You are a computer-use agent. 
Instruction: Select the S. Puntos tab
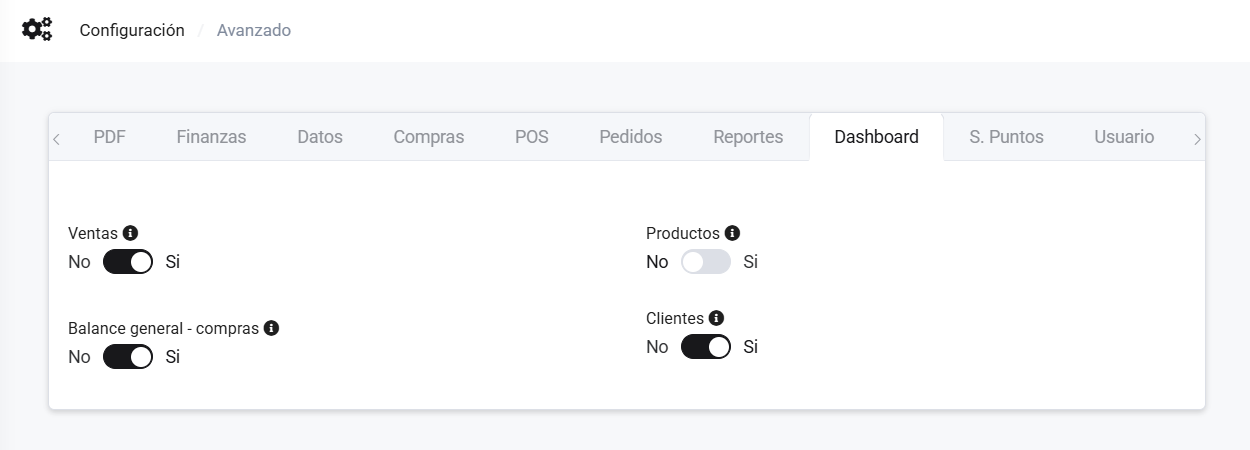(x=1006, y=137)
